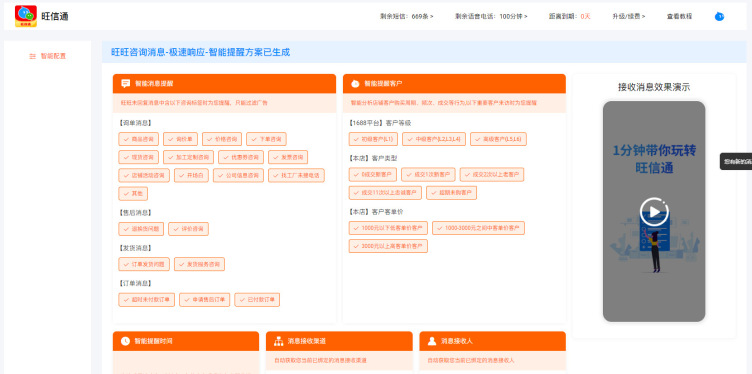
Task: Toggle the 评价咨询 tag
Action: [188, 229]
